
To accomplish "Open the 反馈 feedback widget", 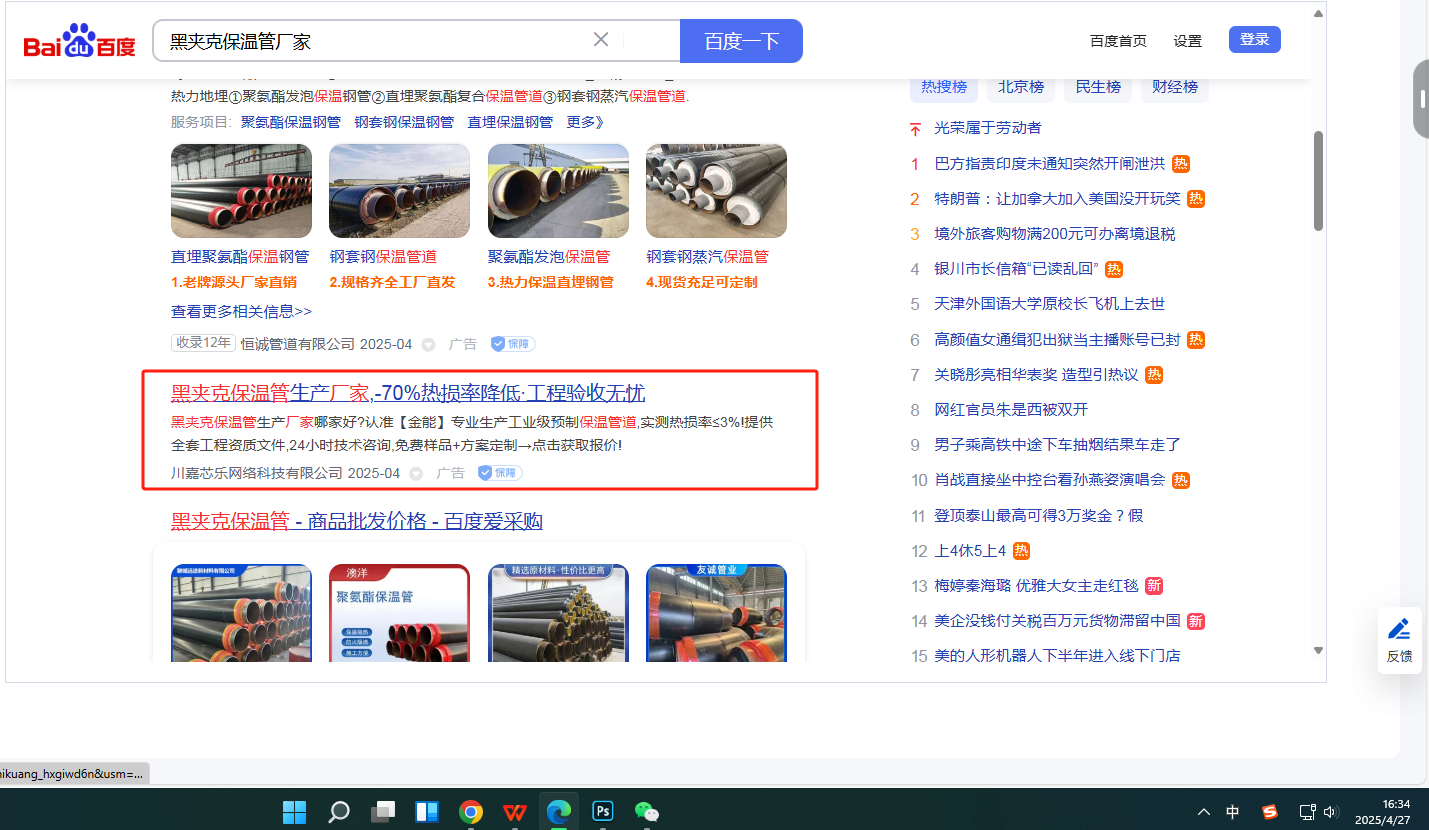I will coord(1399,640).
